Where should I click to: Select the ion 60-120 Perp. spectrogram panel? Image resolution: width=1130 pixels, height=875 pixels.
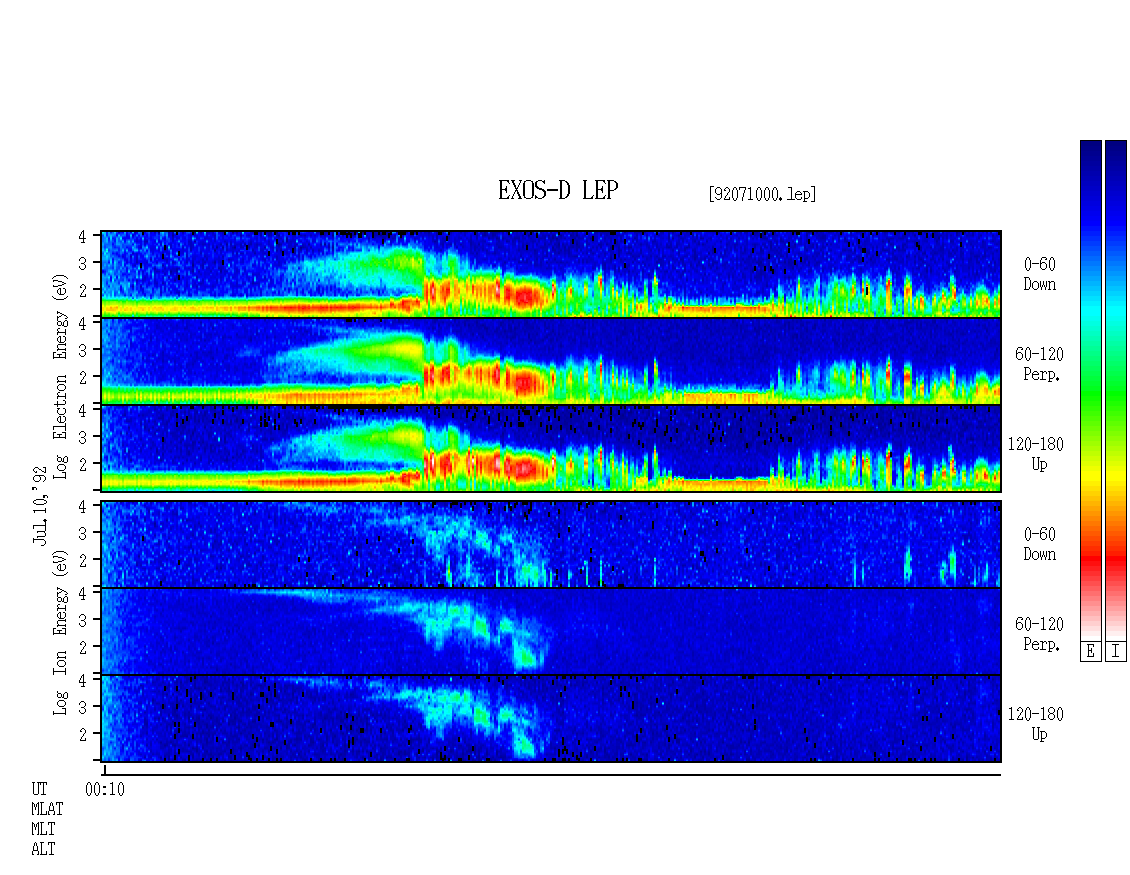coord(551,631)
